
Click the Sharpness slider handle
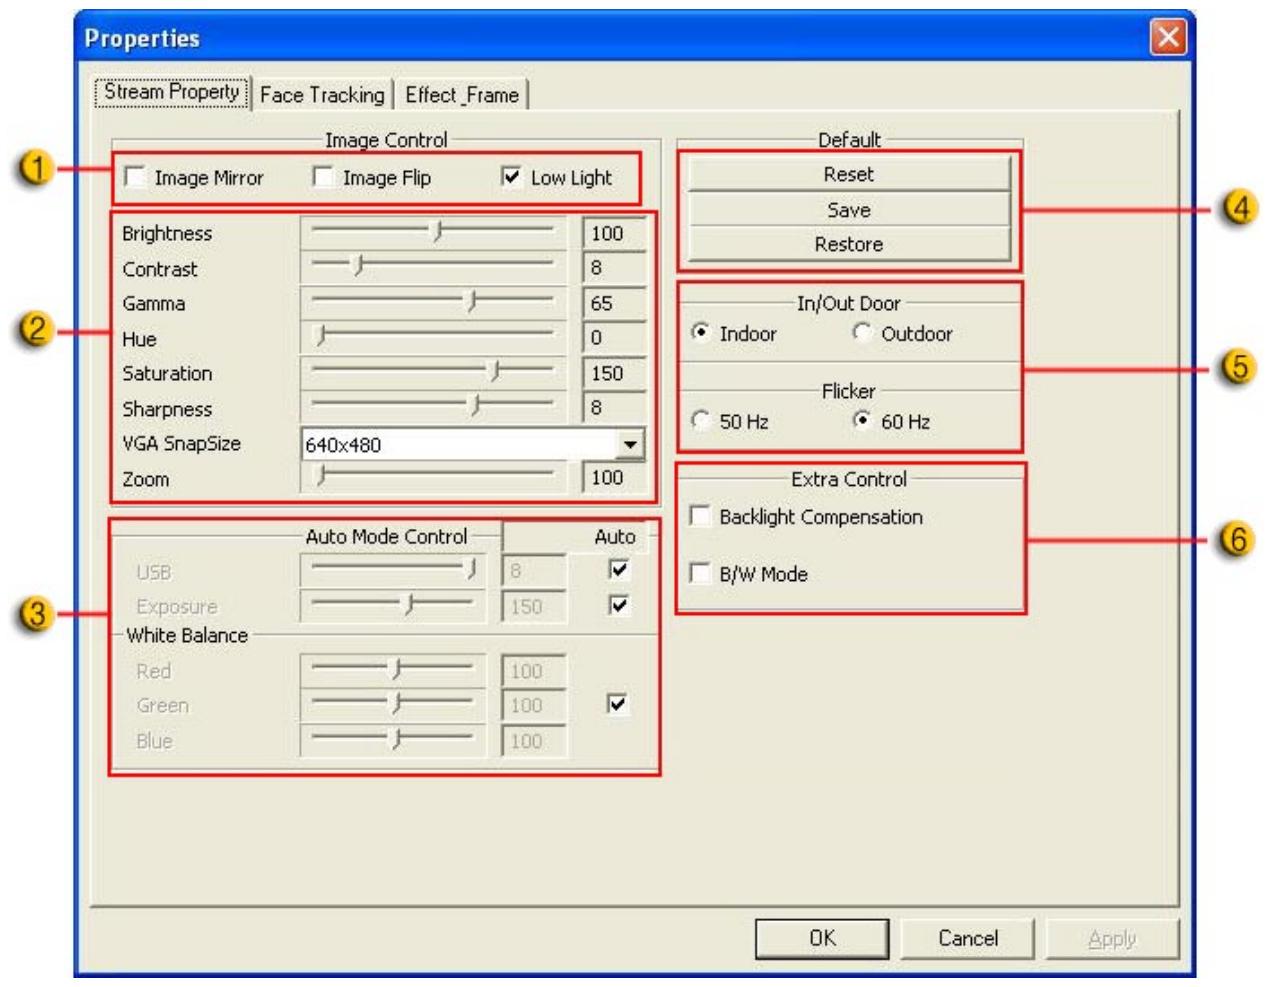tap(476, 406)
